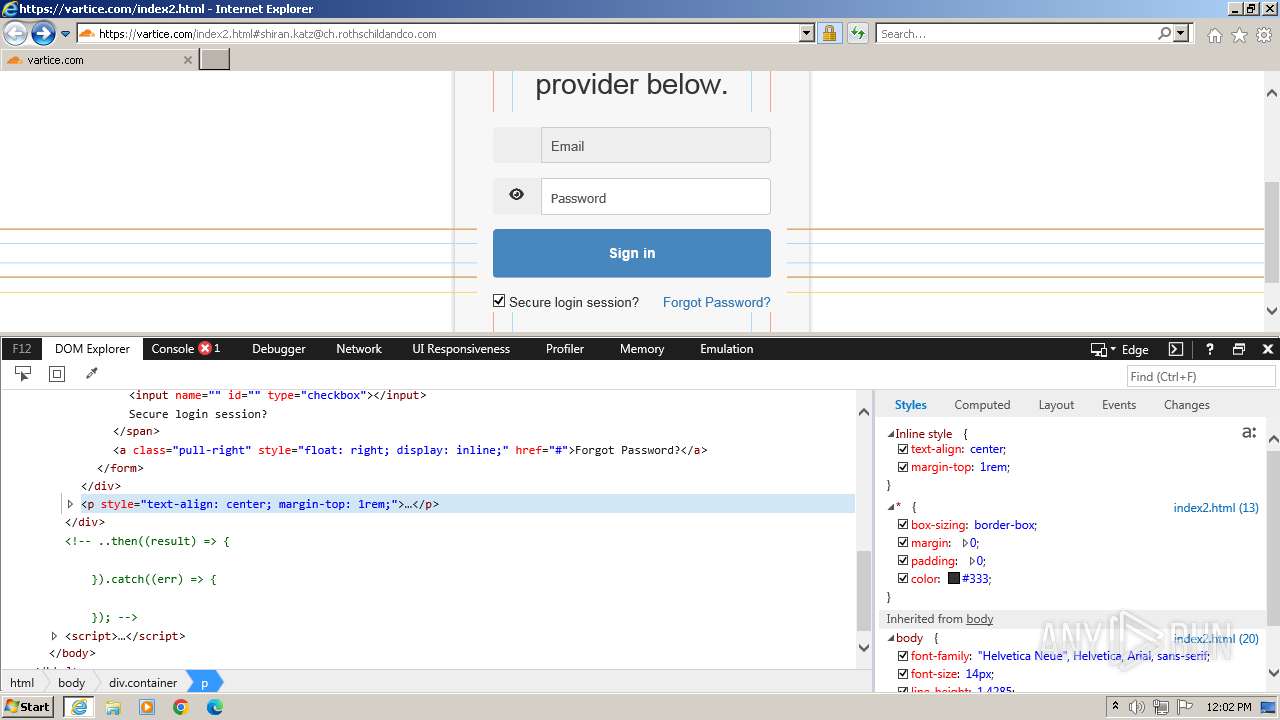Switch to the Network tab
The width and height of the screenshot is (1280, 720).
(x=359, y=349)
